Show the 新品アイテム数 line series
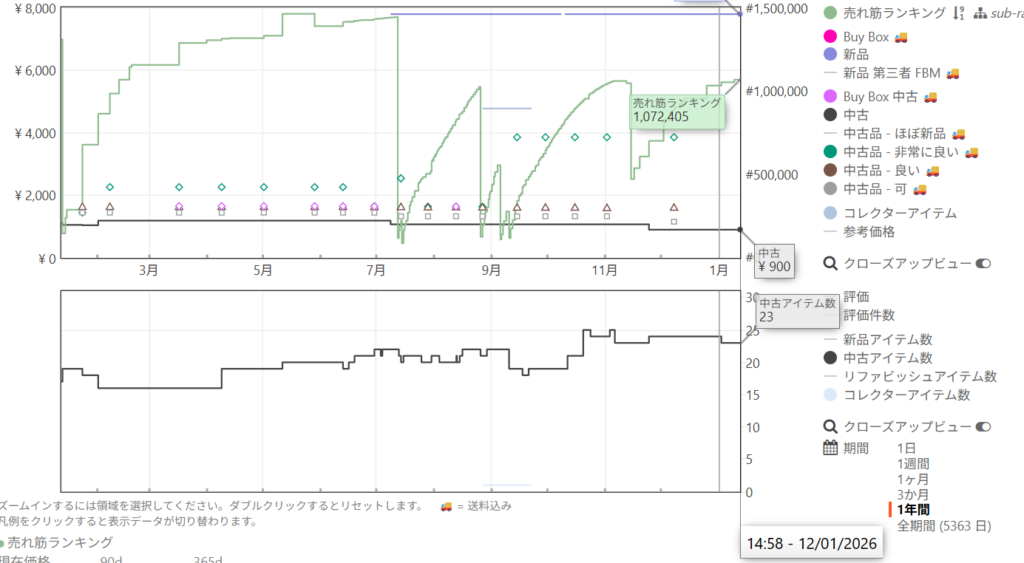This screenshot has width=1024, height=563. coord(888,339)
